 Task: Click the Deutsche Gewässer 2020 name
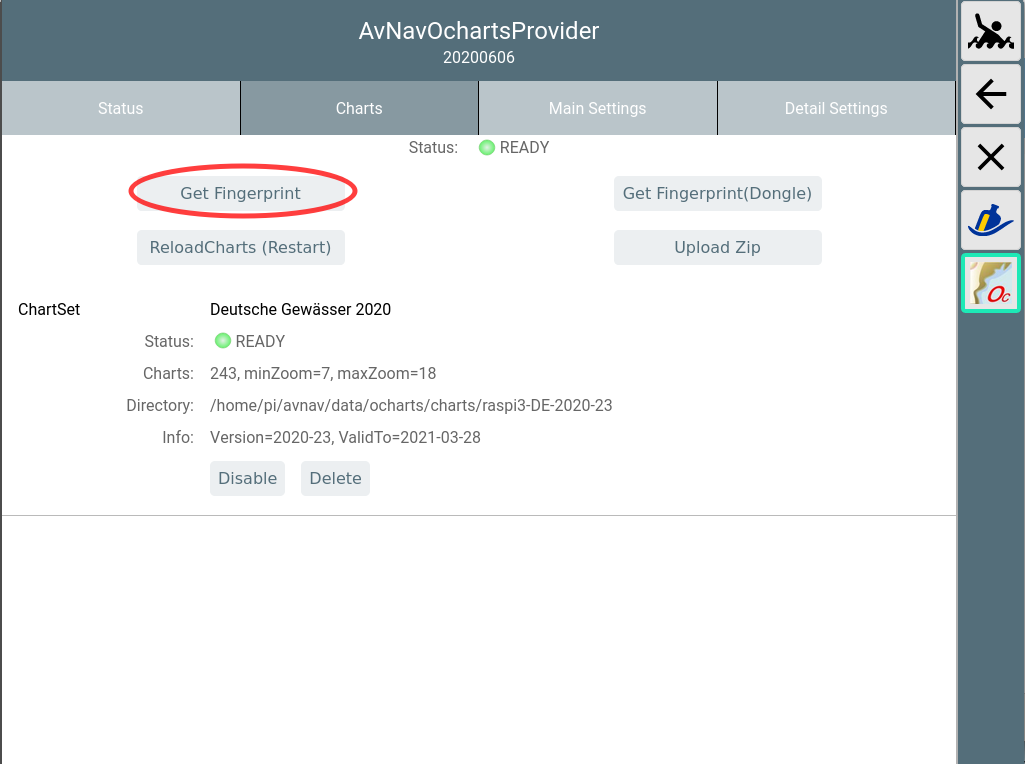301,309
